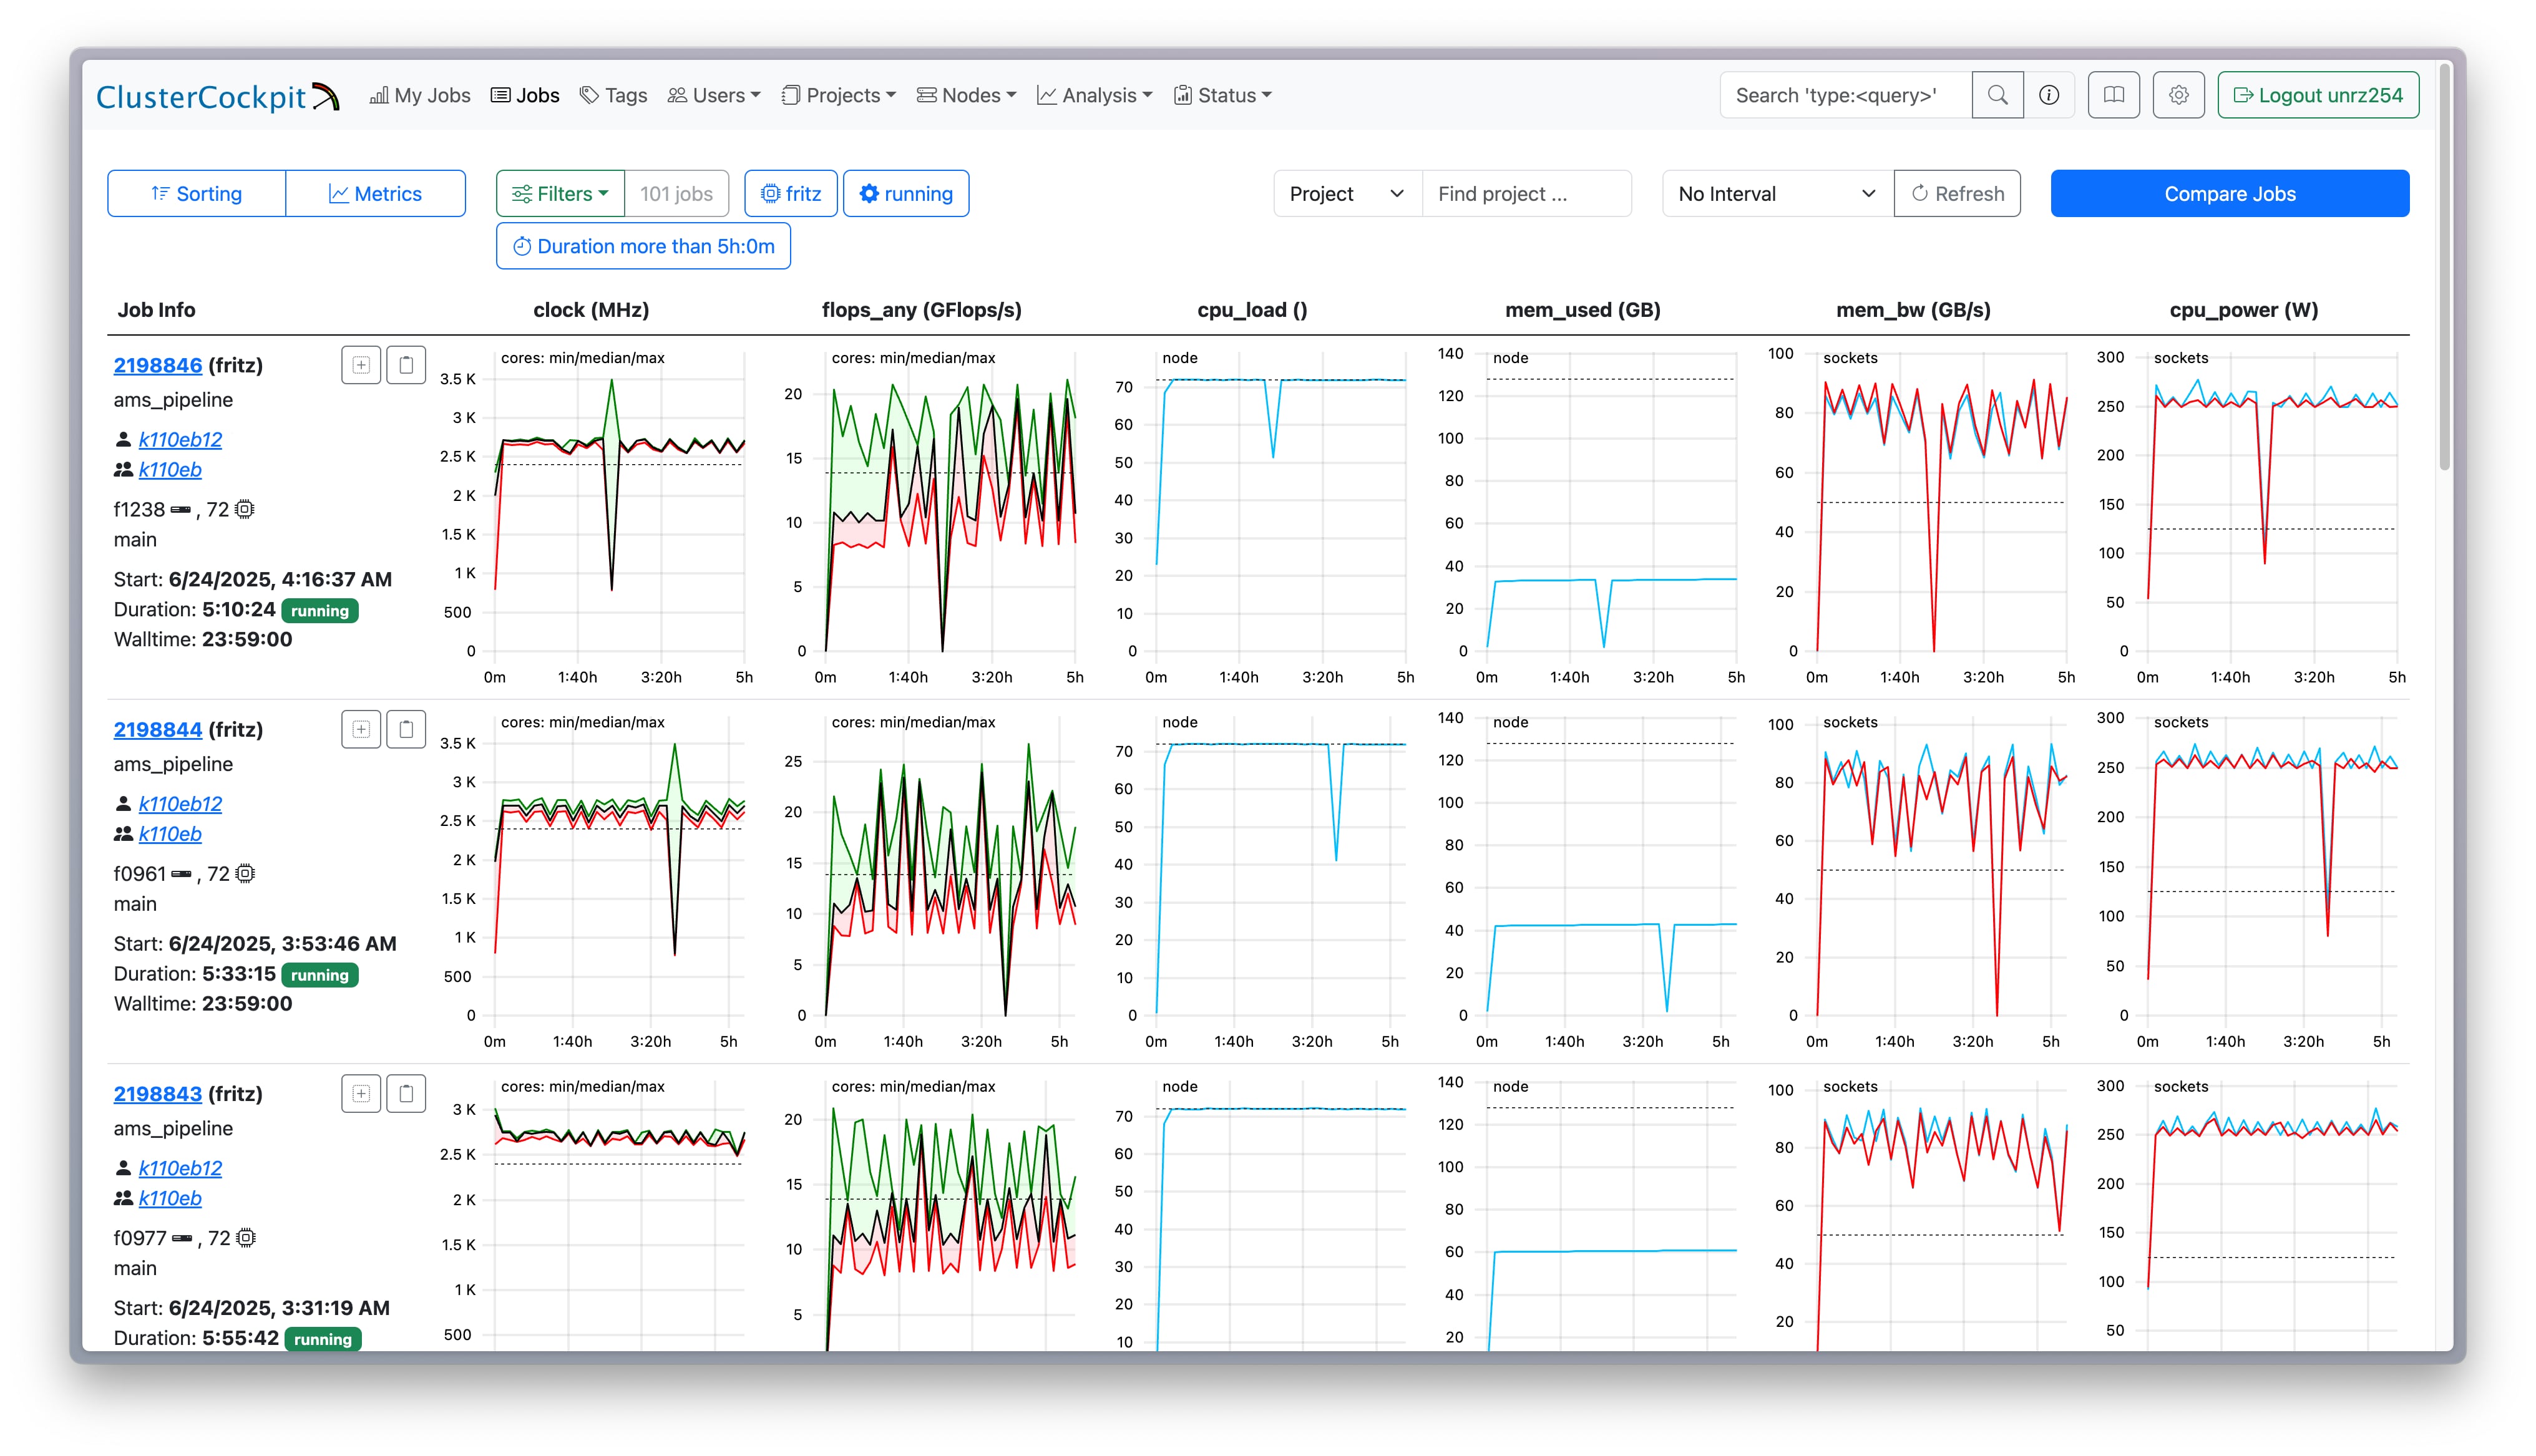Open the search info icon
Viewport: 2536px width, 1456px height.
point(2048,95)
